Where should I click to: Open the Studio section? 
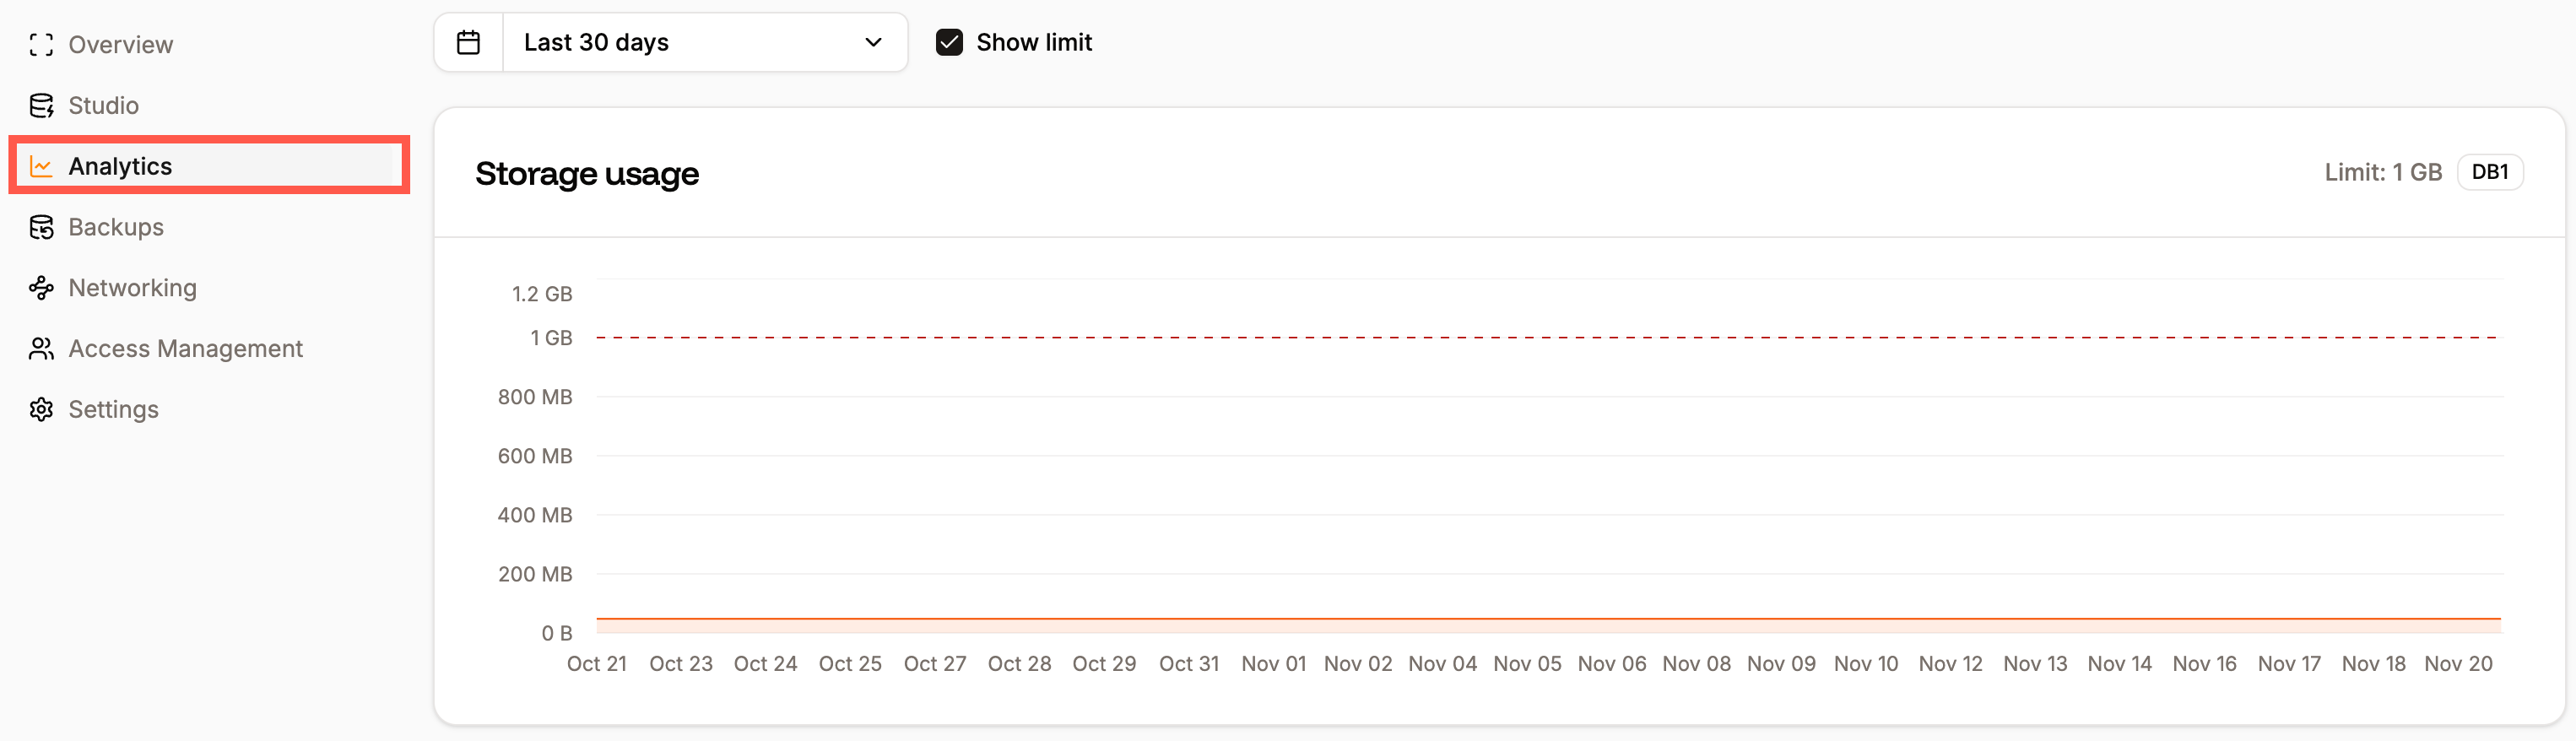click(103, 105)
